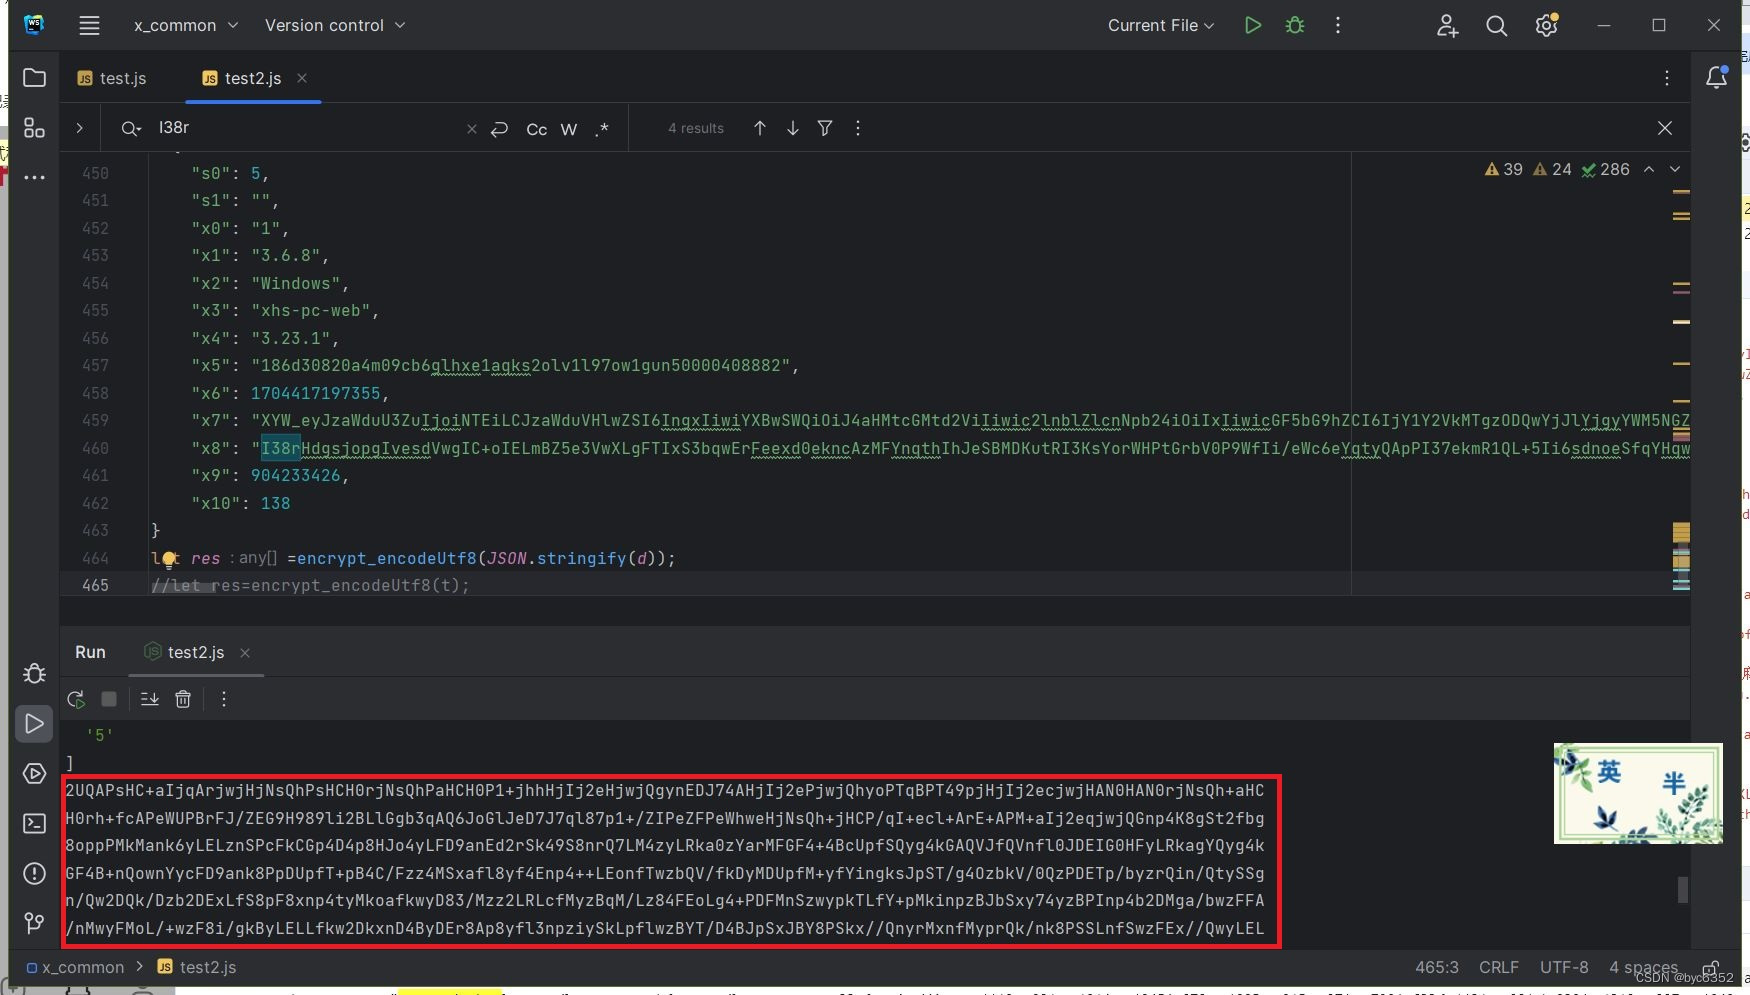Expand the Version control dropdown
Image resolution: width=1750 pixels, height=995 pixels.
334,25
